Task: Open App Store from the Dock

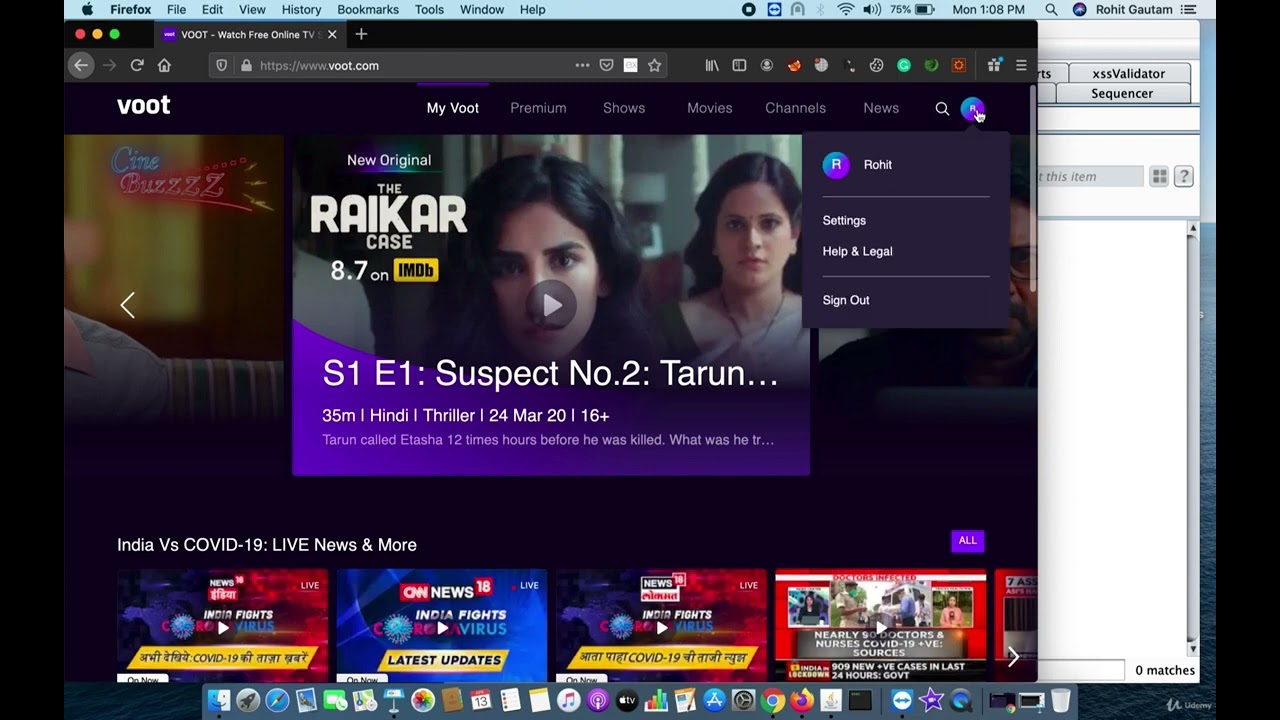Action: (714, 700)
